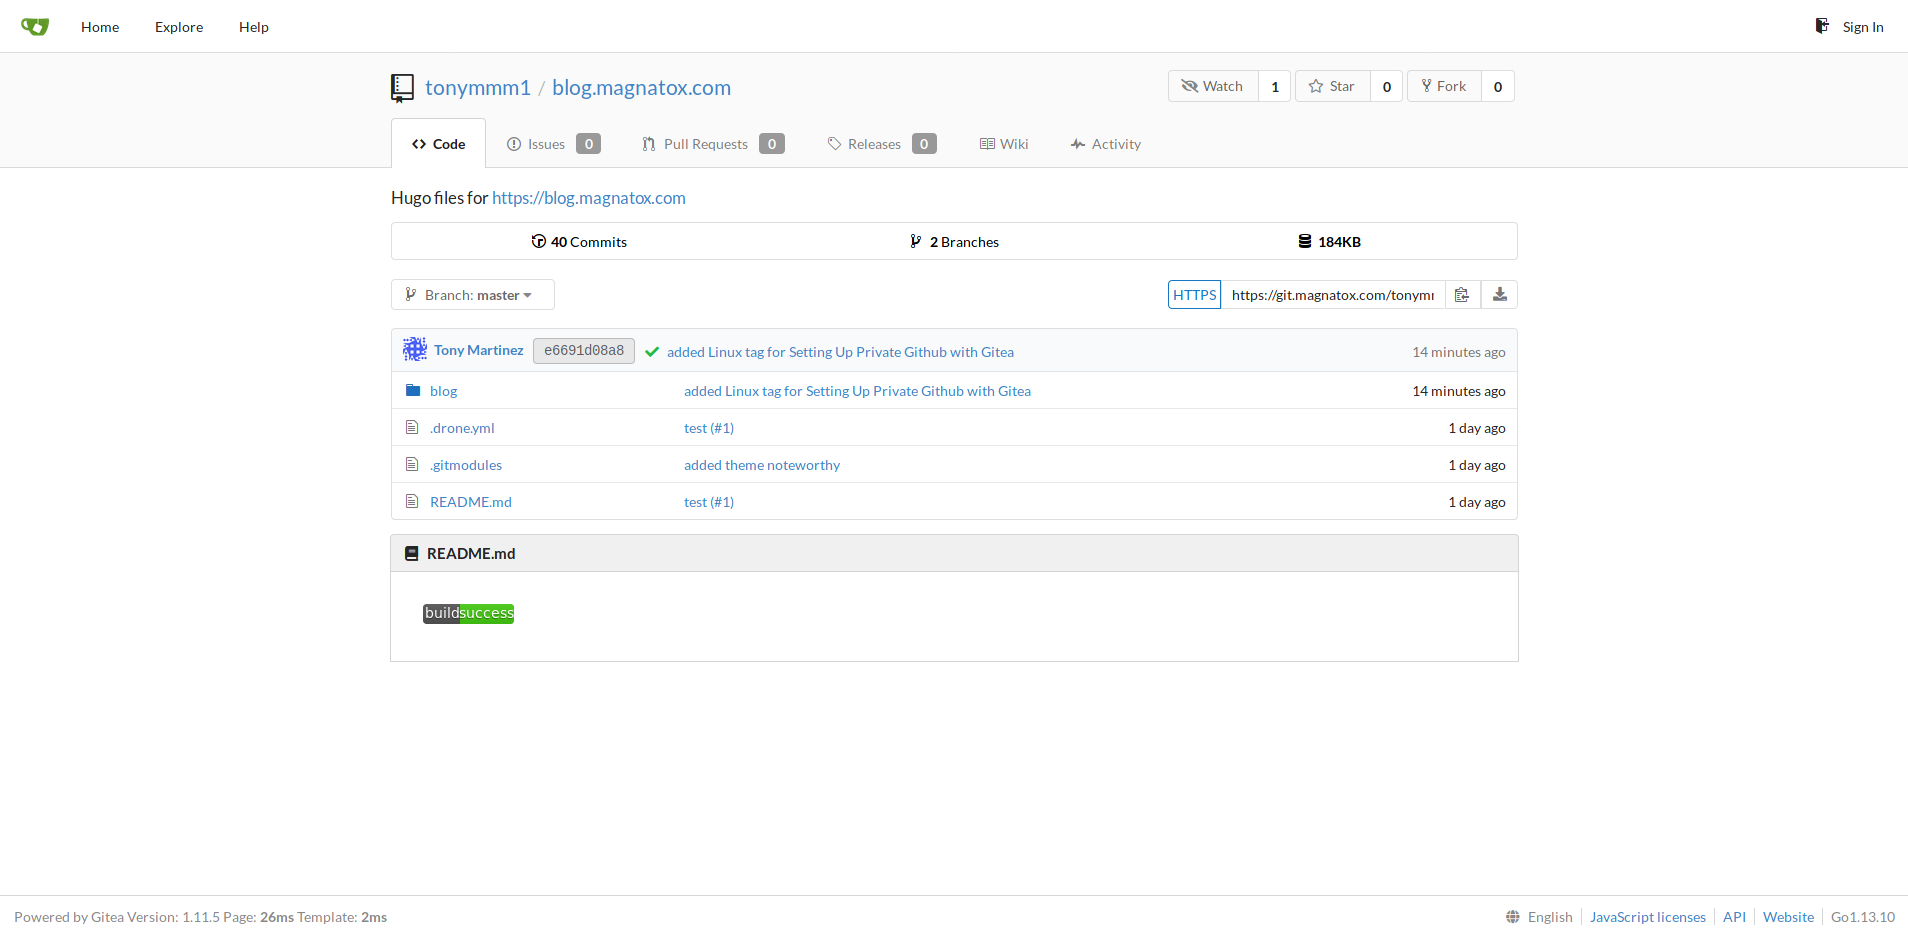View the 2 Branches list
The height and width of the screenshot is (936, 1908).
(x=954, y=242)
